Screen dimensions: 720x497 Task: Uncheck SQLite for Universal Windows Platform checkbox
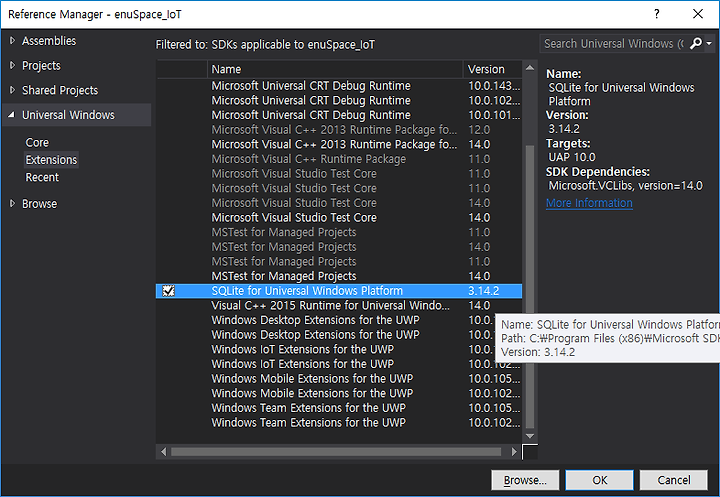pos(169,291)
